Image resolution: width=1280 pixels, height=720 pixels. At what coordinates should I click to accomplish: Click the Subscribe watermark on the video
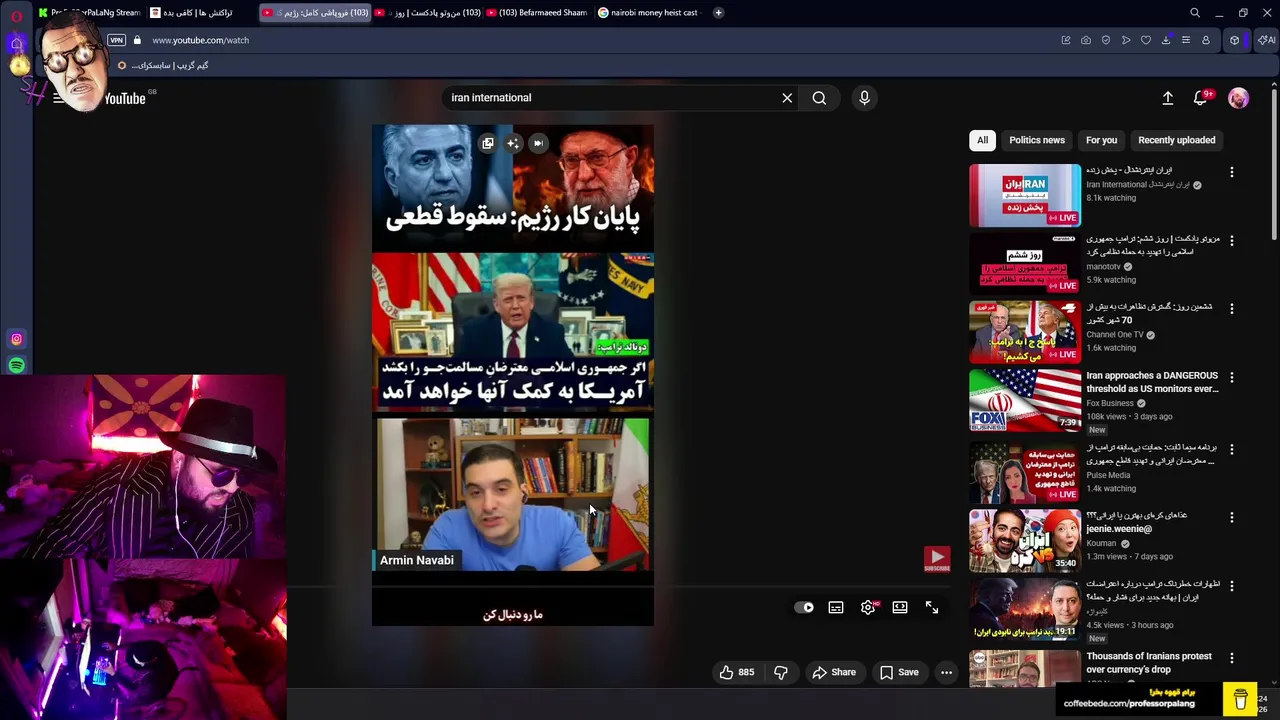(937, 559)
